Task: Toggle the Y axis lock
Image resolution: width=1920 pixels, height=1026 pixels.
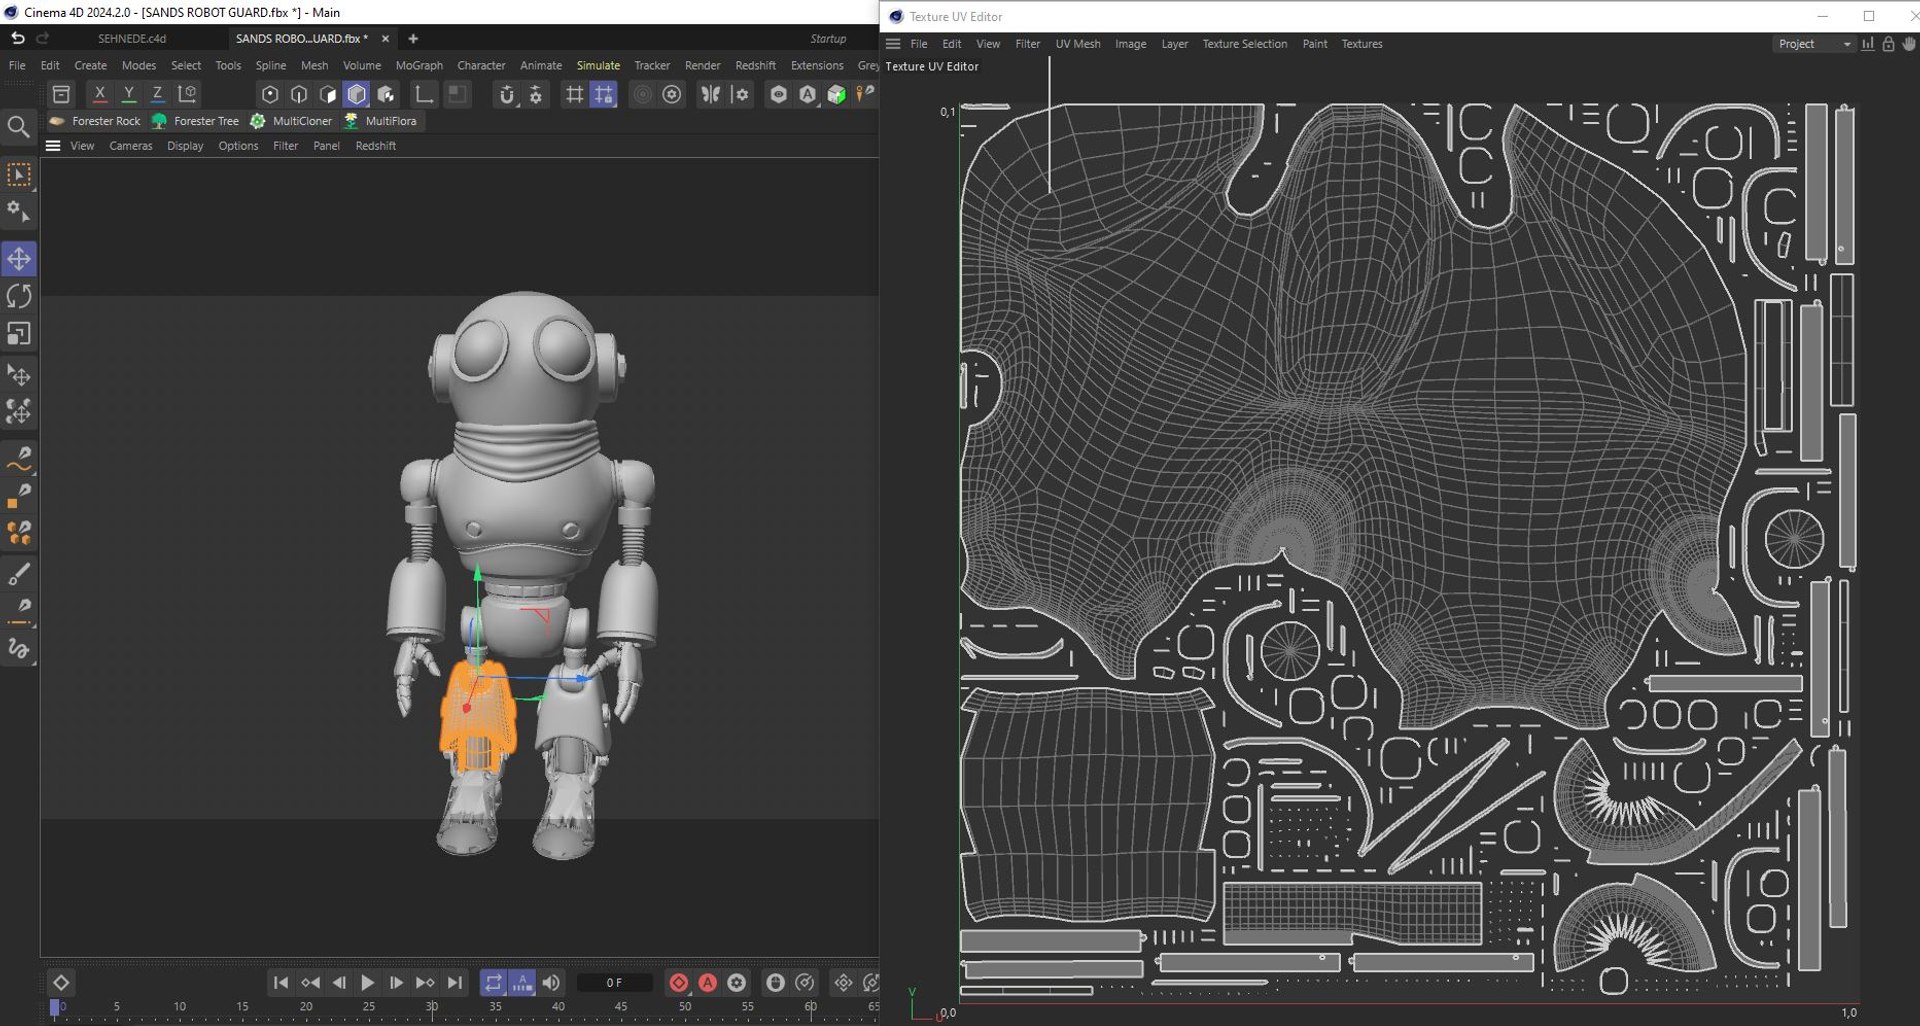Action: (128, 94)
